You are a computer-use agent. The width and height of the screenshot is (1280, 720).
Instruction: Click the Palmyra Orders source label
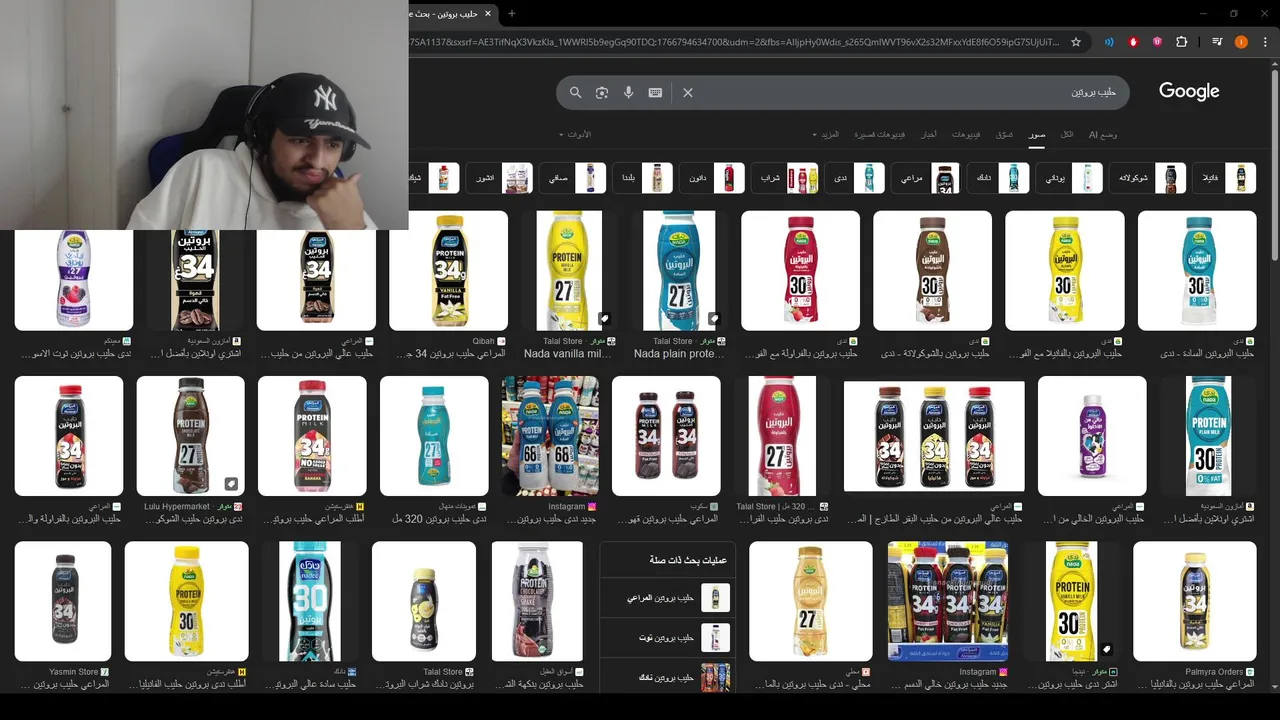coord(1214,672)
